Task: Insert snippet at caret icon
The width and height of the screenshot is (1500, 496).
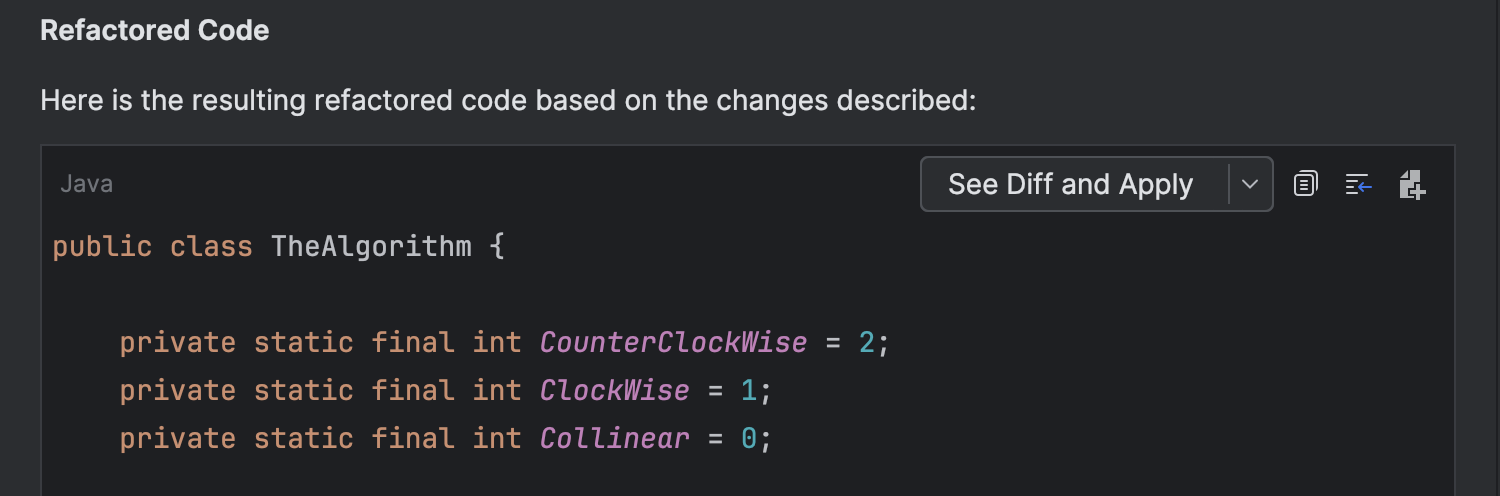Action: [1358, 184]
